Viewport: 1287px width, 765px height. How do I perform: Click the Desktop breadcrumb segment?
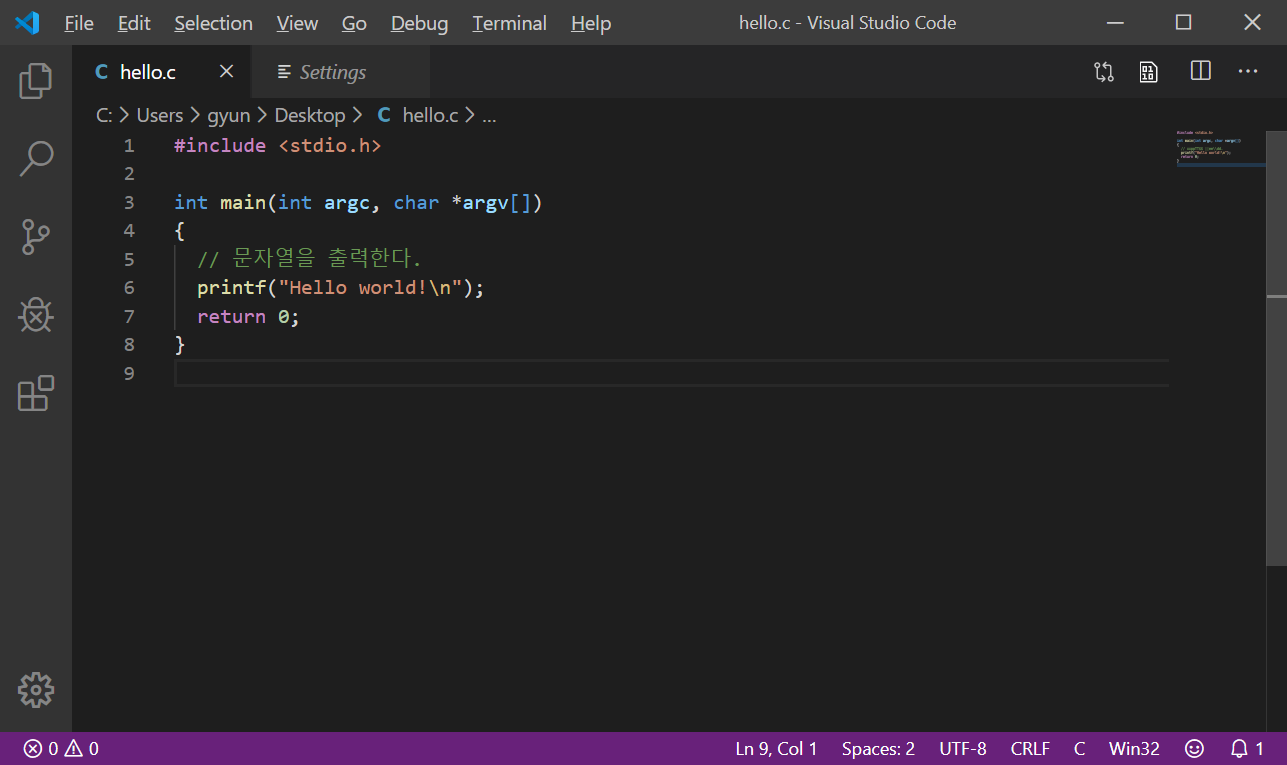(x=310, y=115)
